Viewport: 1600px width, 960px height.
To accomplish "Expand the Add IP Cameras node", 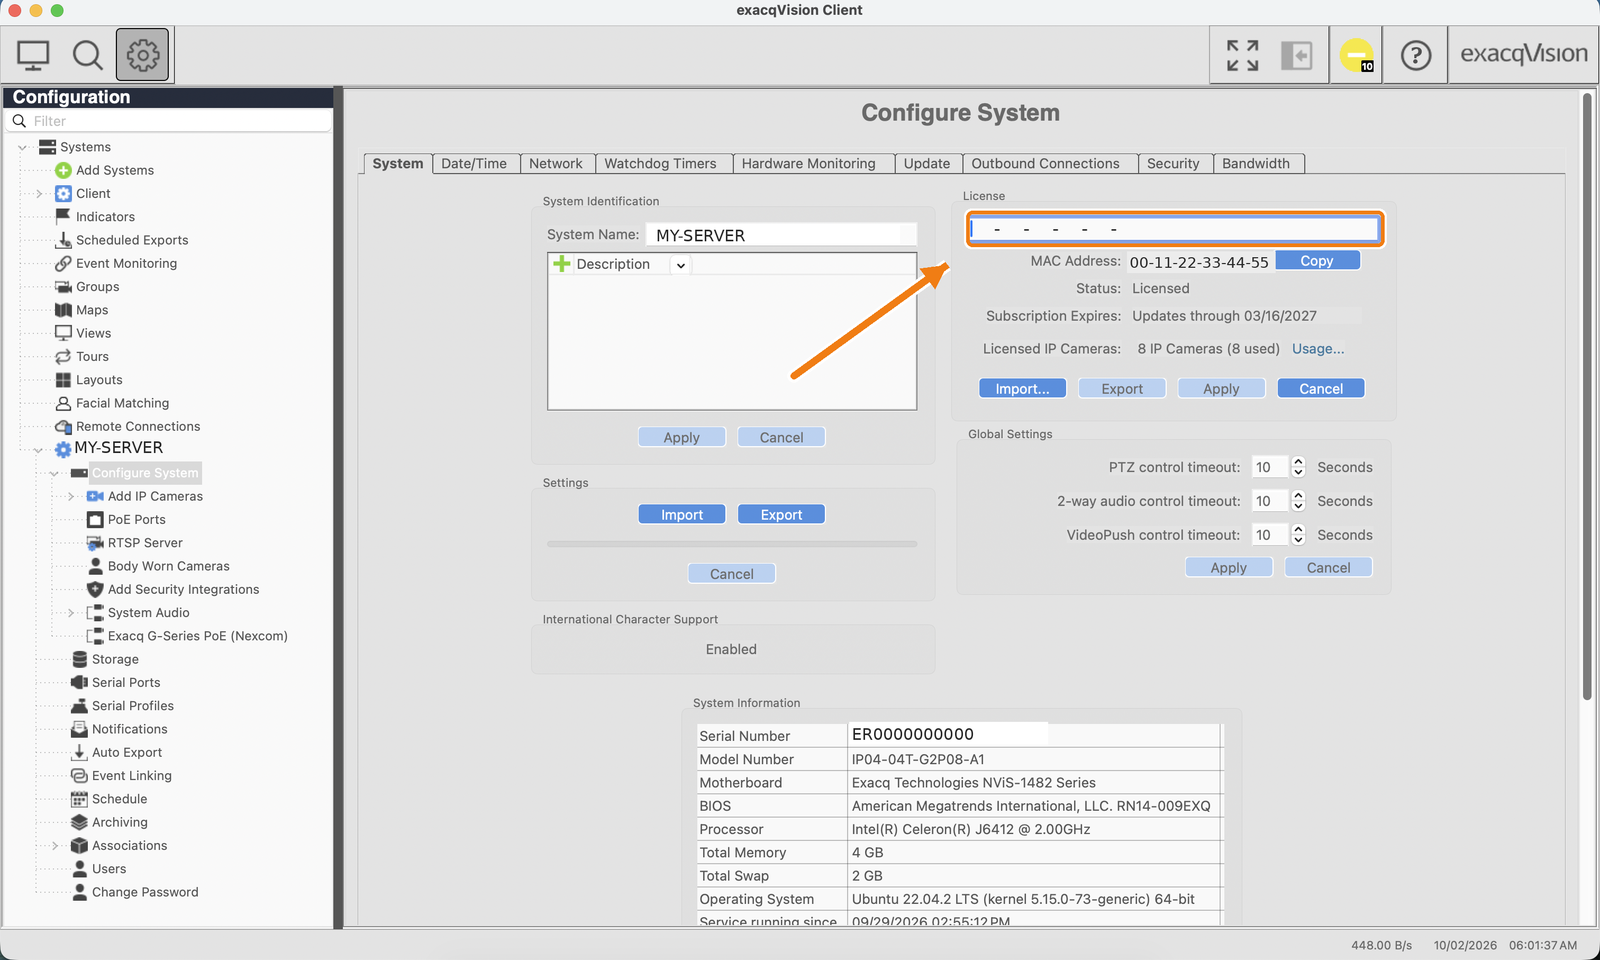I will tap(71, 497).
